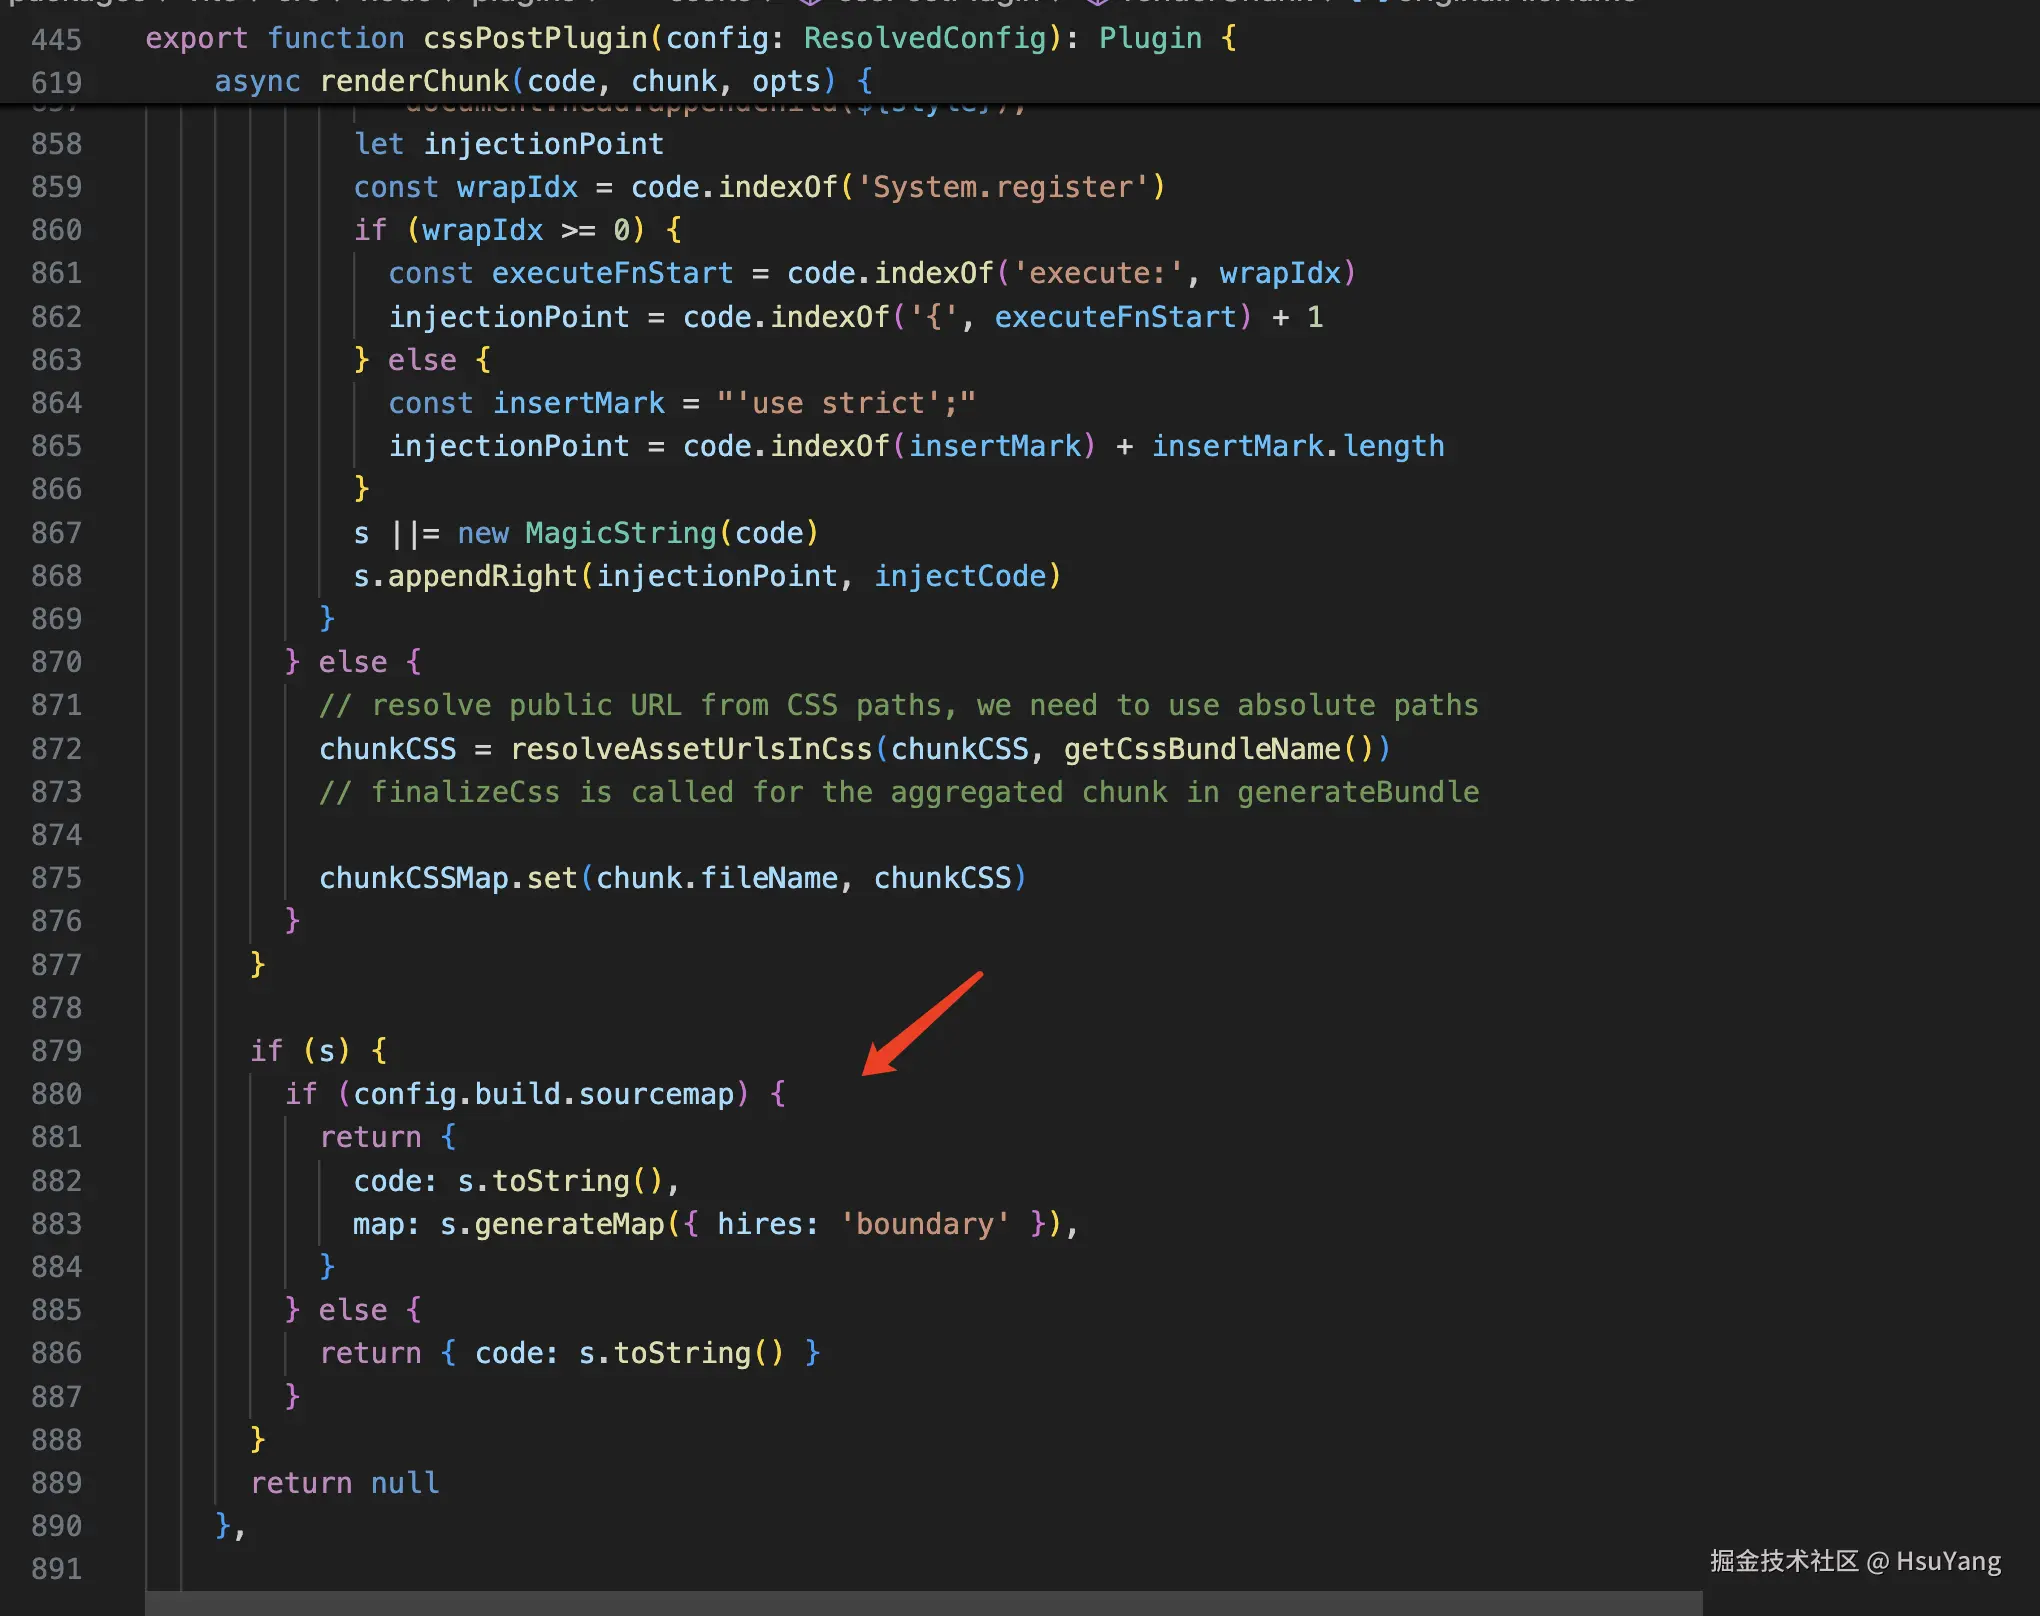This screenshot has width=2040, height=1616.
Task: Click the MagicString class name
Action: pos(620,533)
